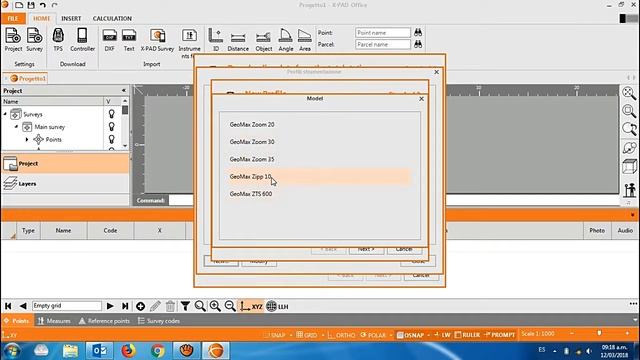The width and height of the screenshot is (640, 360).
Task: Click the Point name input field
Action: click(382, 32)
